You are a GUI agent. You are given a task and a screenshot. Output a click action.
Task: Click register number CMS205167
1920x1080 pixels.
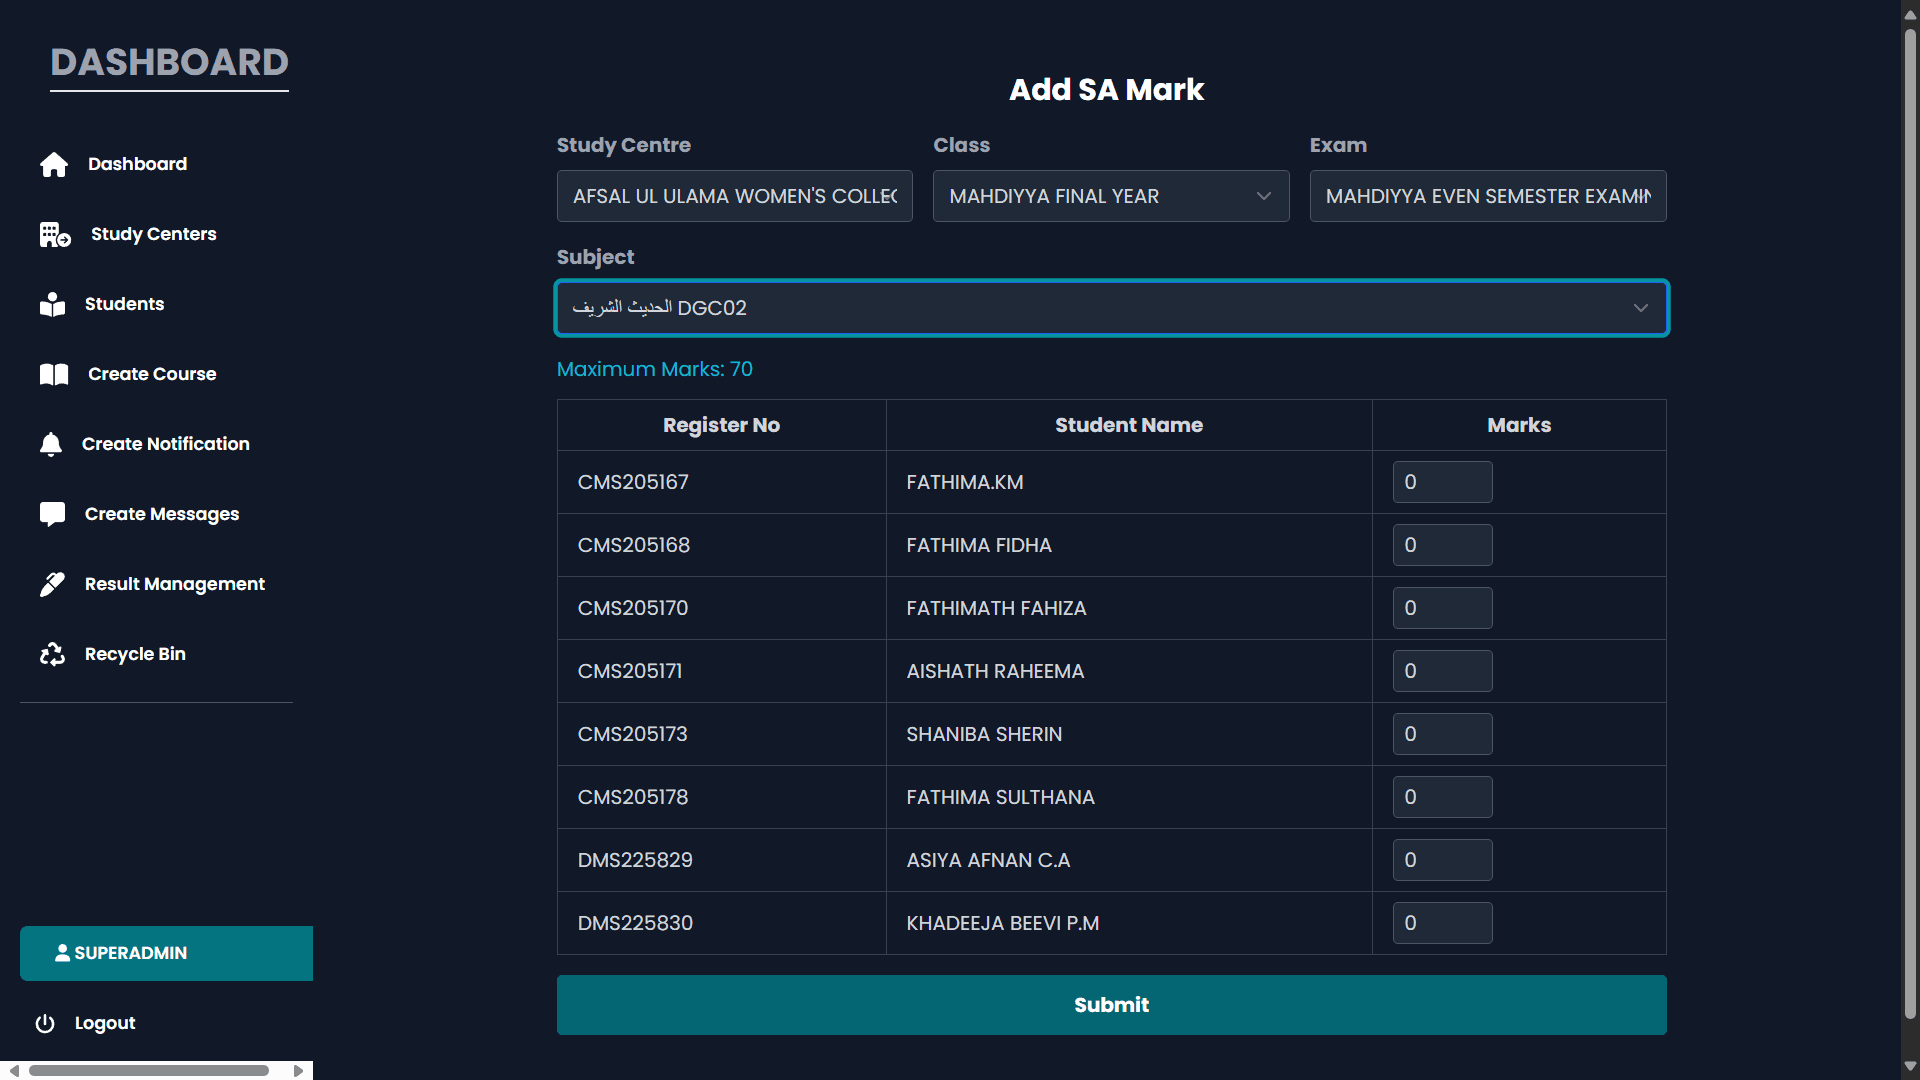(x=633, y=482)
